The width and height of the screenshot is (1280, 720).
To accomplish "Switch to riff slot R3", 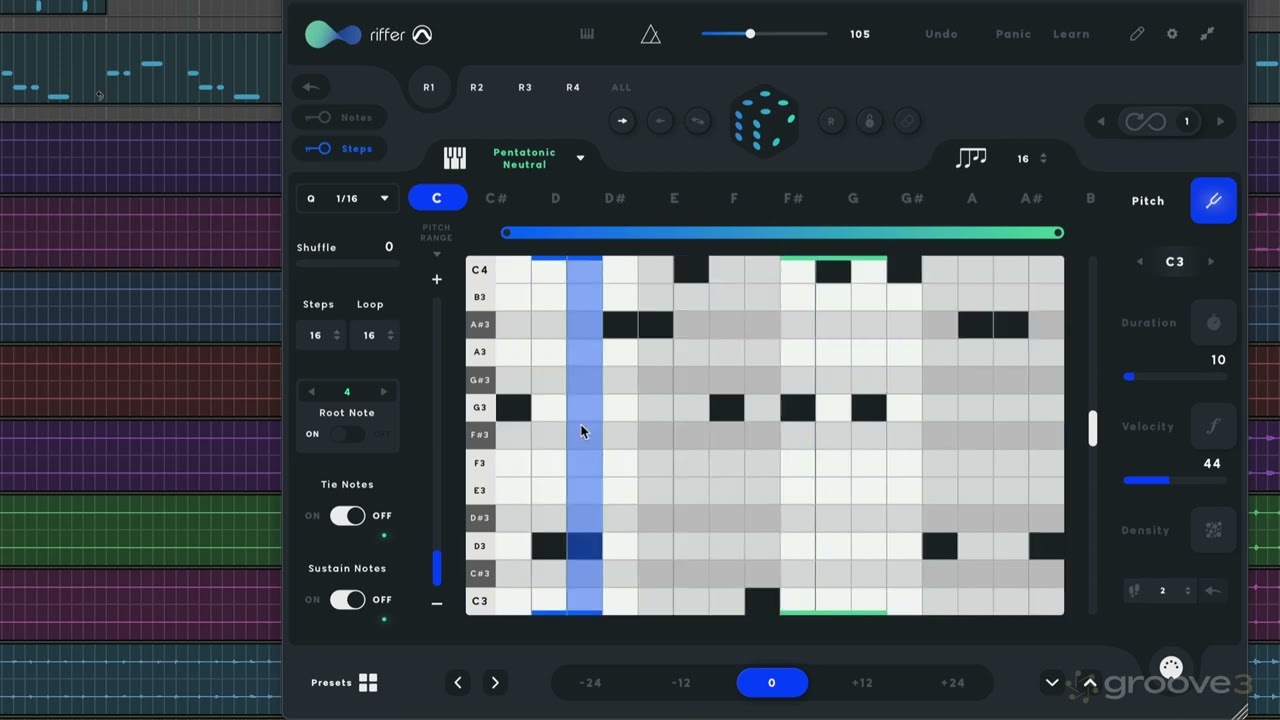I will [x=525, y=87].
